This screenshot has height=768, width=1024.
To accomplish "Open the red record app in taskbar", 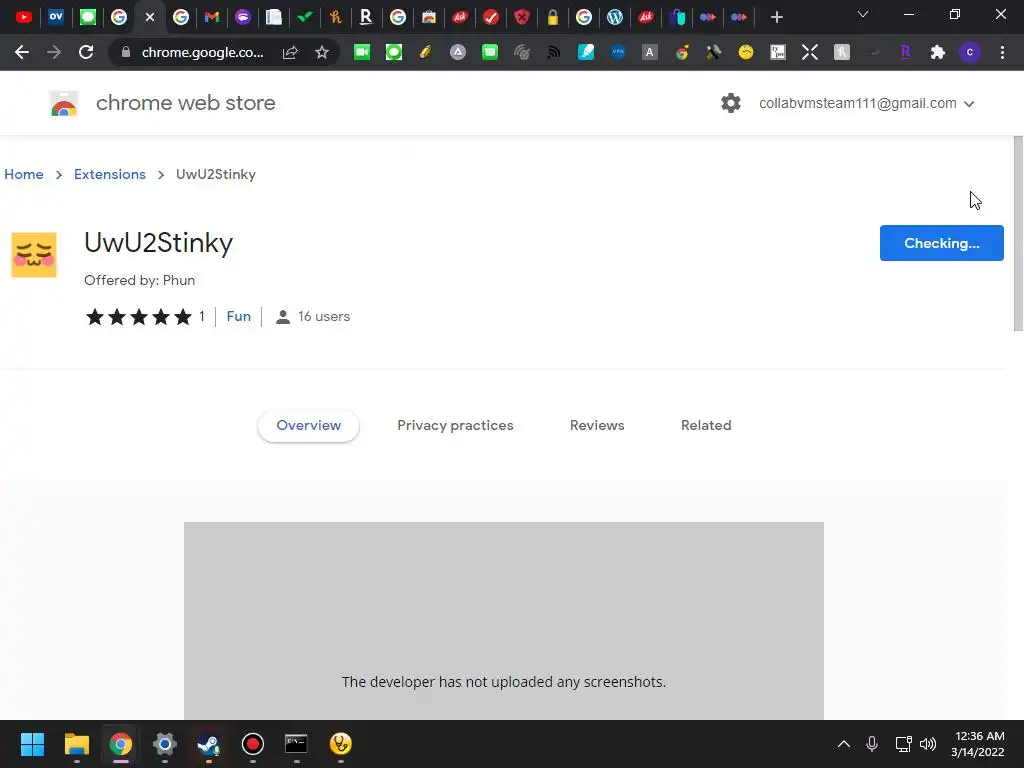I will point(253,744).
